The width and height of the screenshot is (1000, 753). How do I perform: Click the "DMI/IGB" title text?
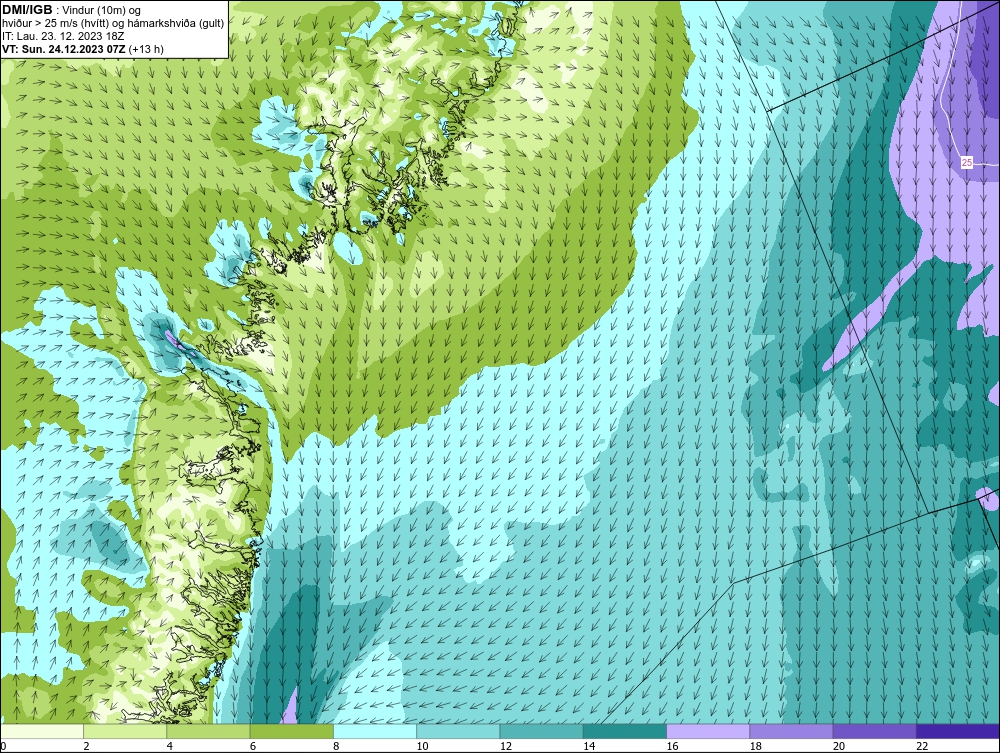[x=27, y=10]
